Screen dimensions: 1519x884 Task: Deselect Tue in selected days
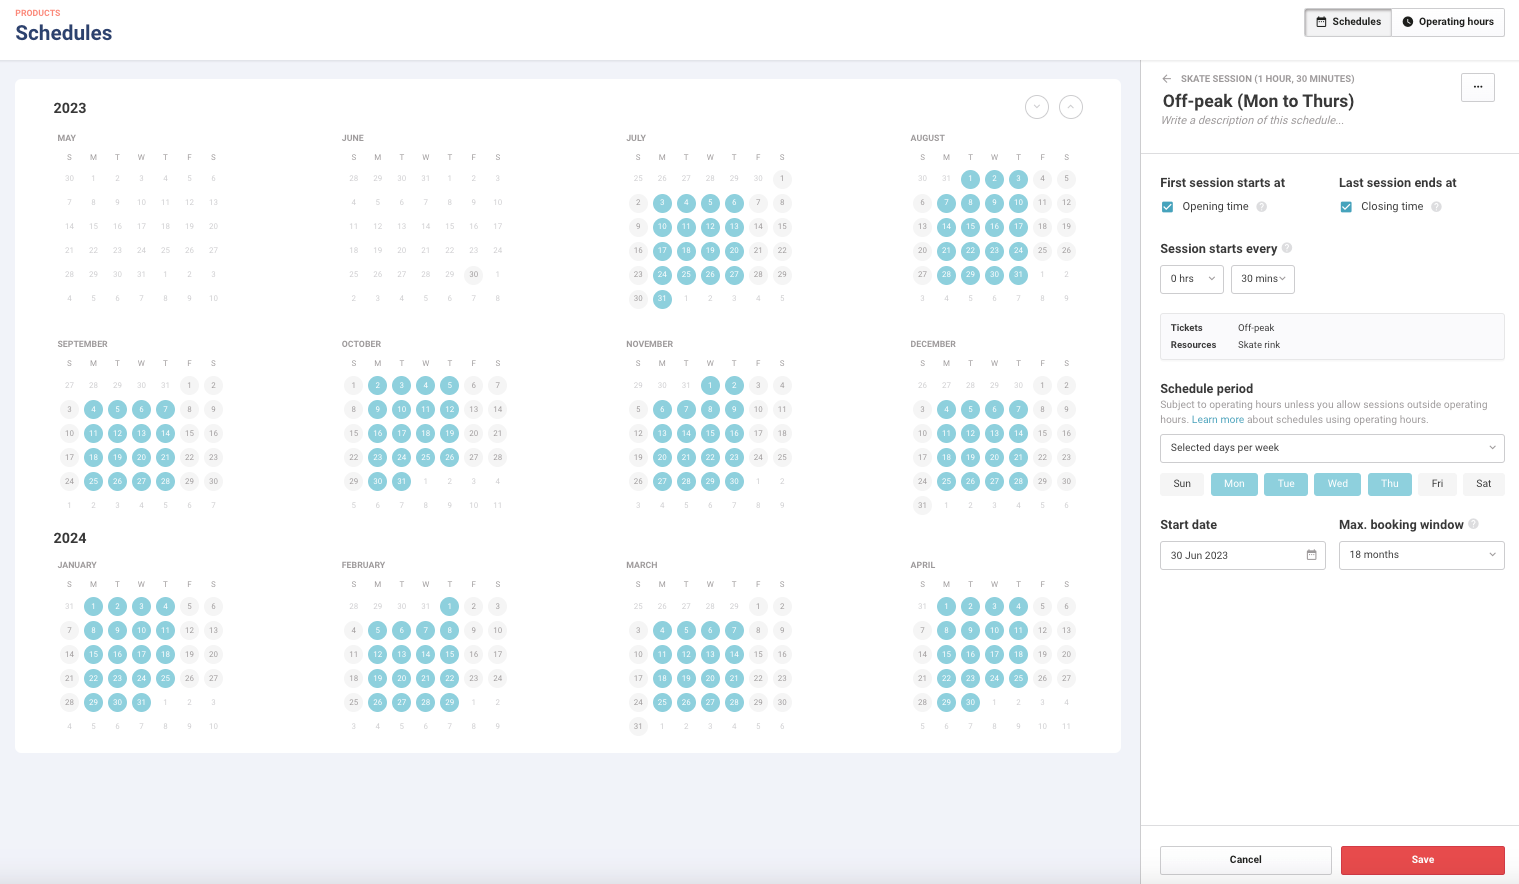(1286, 484)
